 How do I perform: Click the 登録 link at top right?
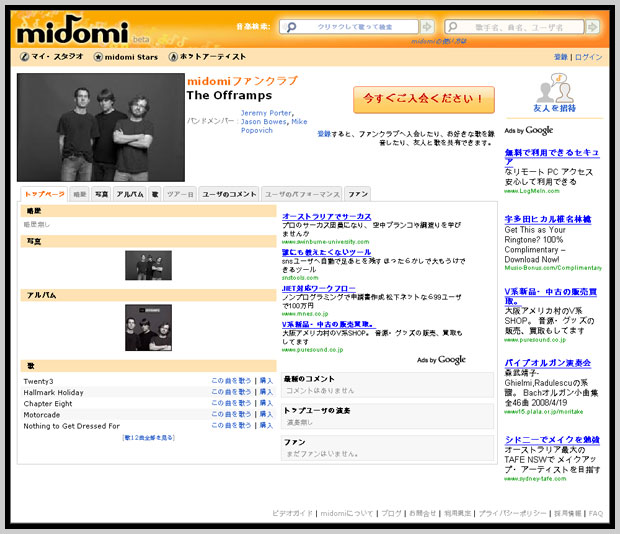(x=561, y=57)
